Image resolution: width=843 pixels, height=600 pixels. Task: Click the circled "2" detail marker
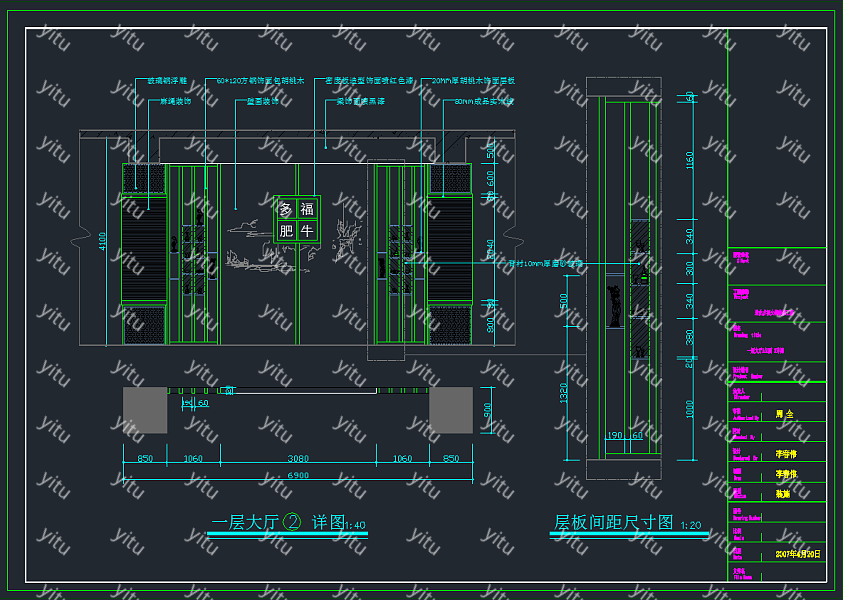tap(292, 522)
